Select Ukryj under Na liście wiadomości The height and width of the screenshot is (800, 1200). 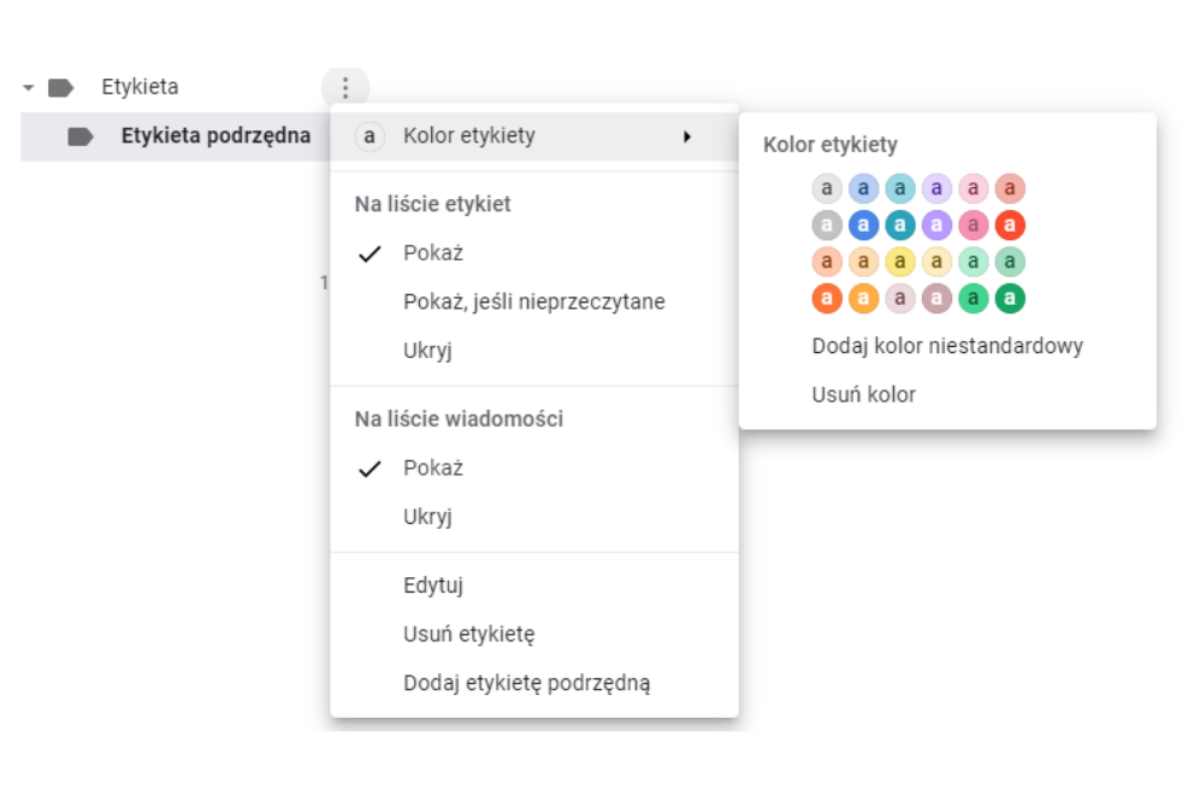pos(428,517)
